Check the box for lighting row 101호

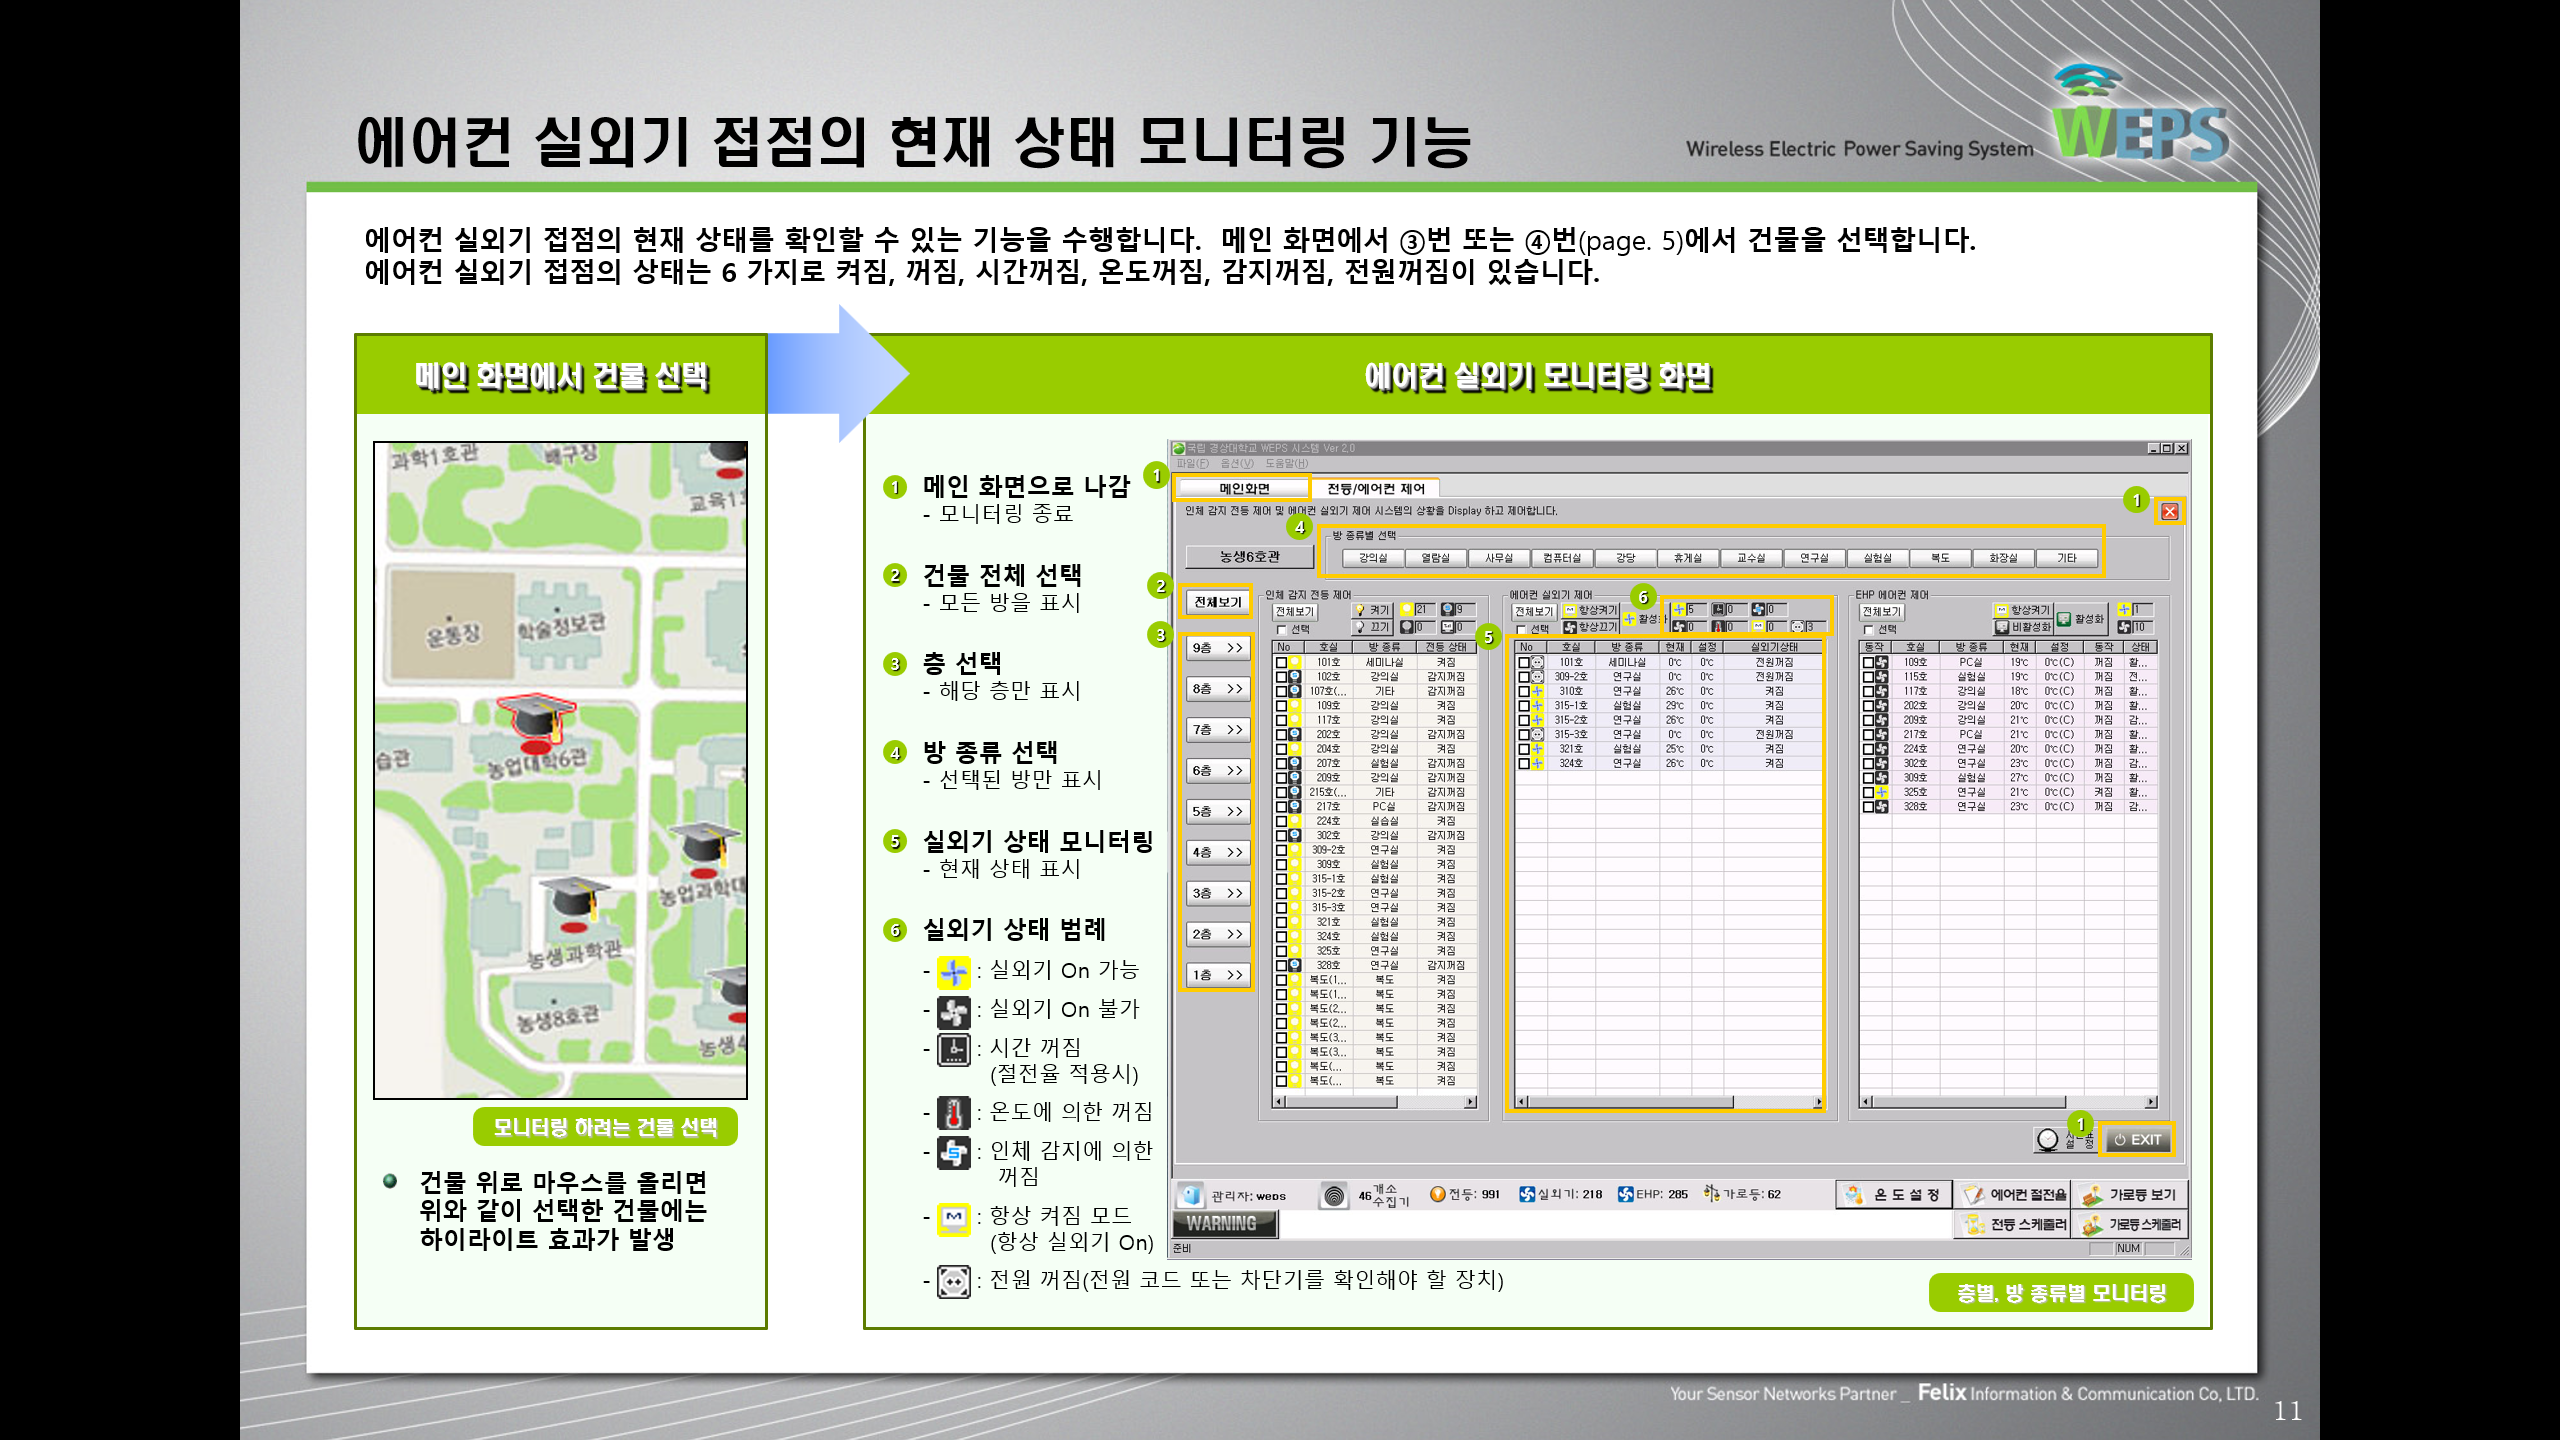coord(1281,662)
